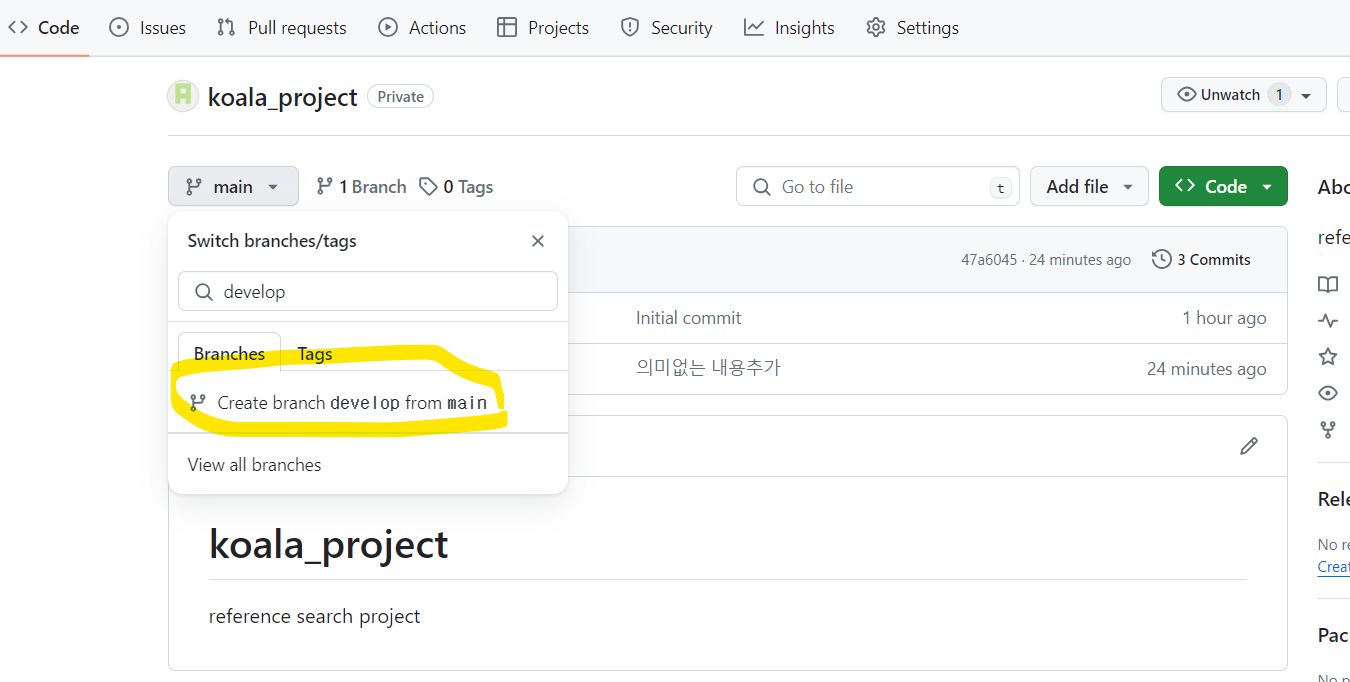
Task: Click the repository owner avatar
Action: pyautogui.click(x=183, y=95)
